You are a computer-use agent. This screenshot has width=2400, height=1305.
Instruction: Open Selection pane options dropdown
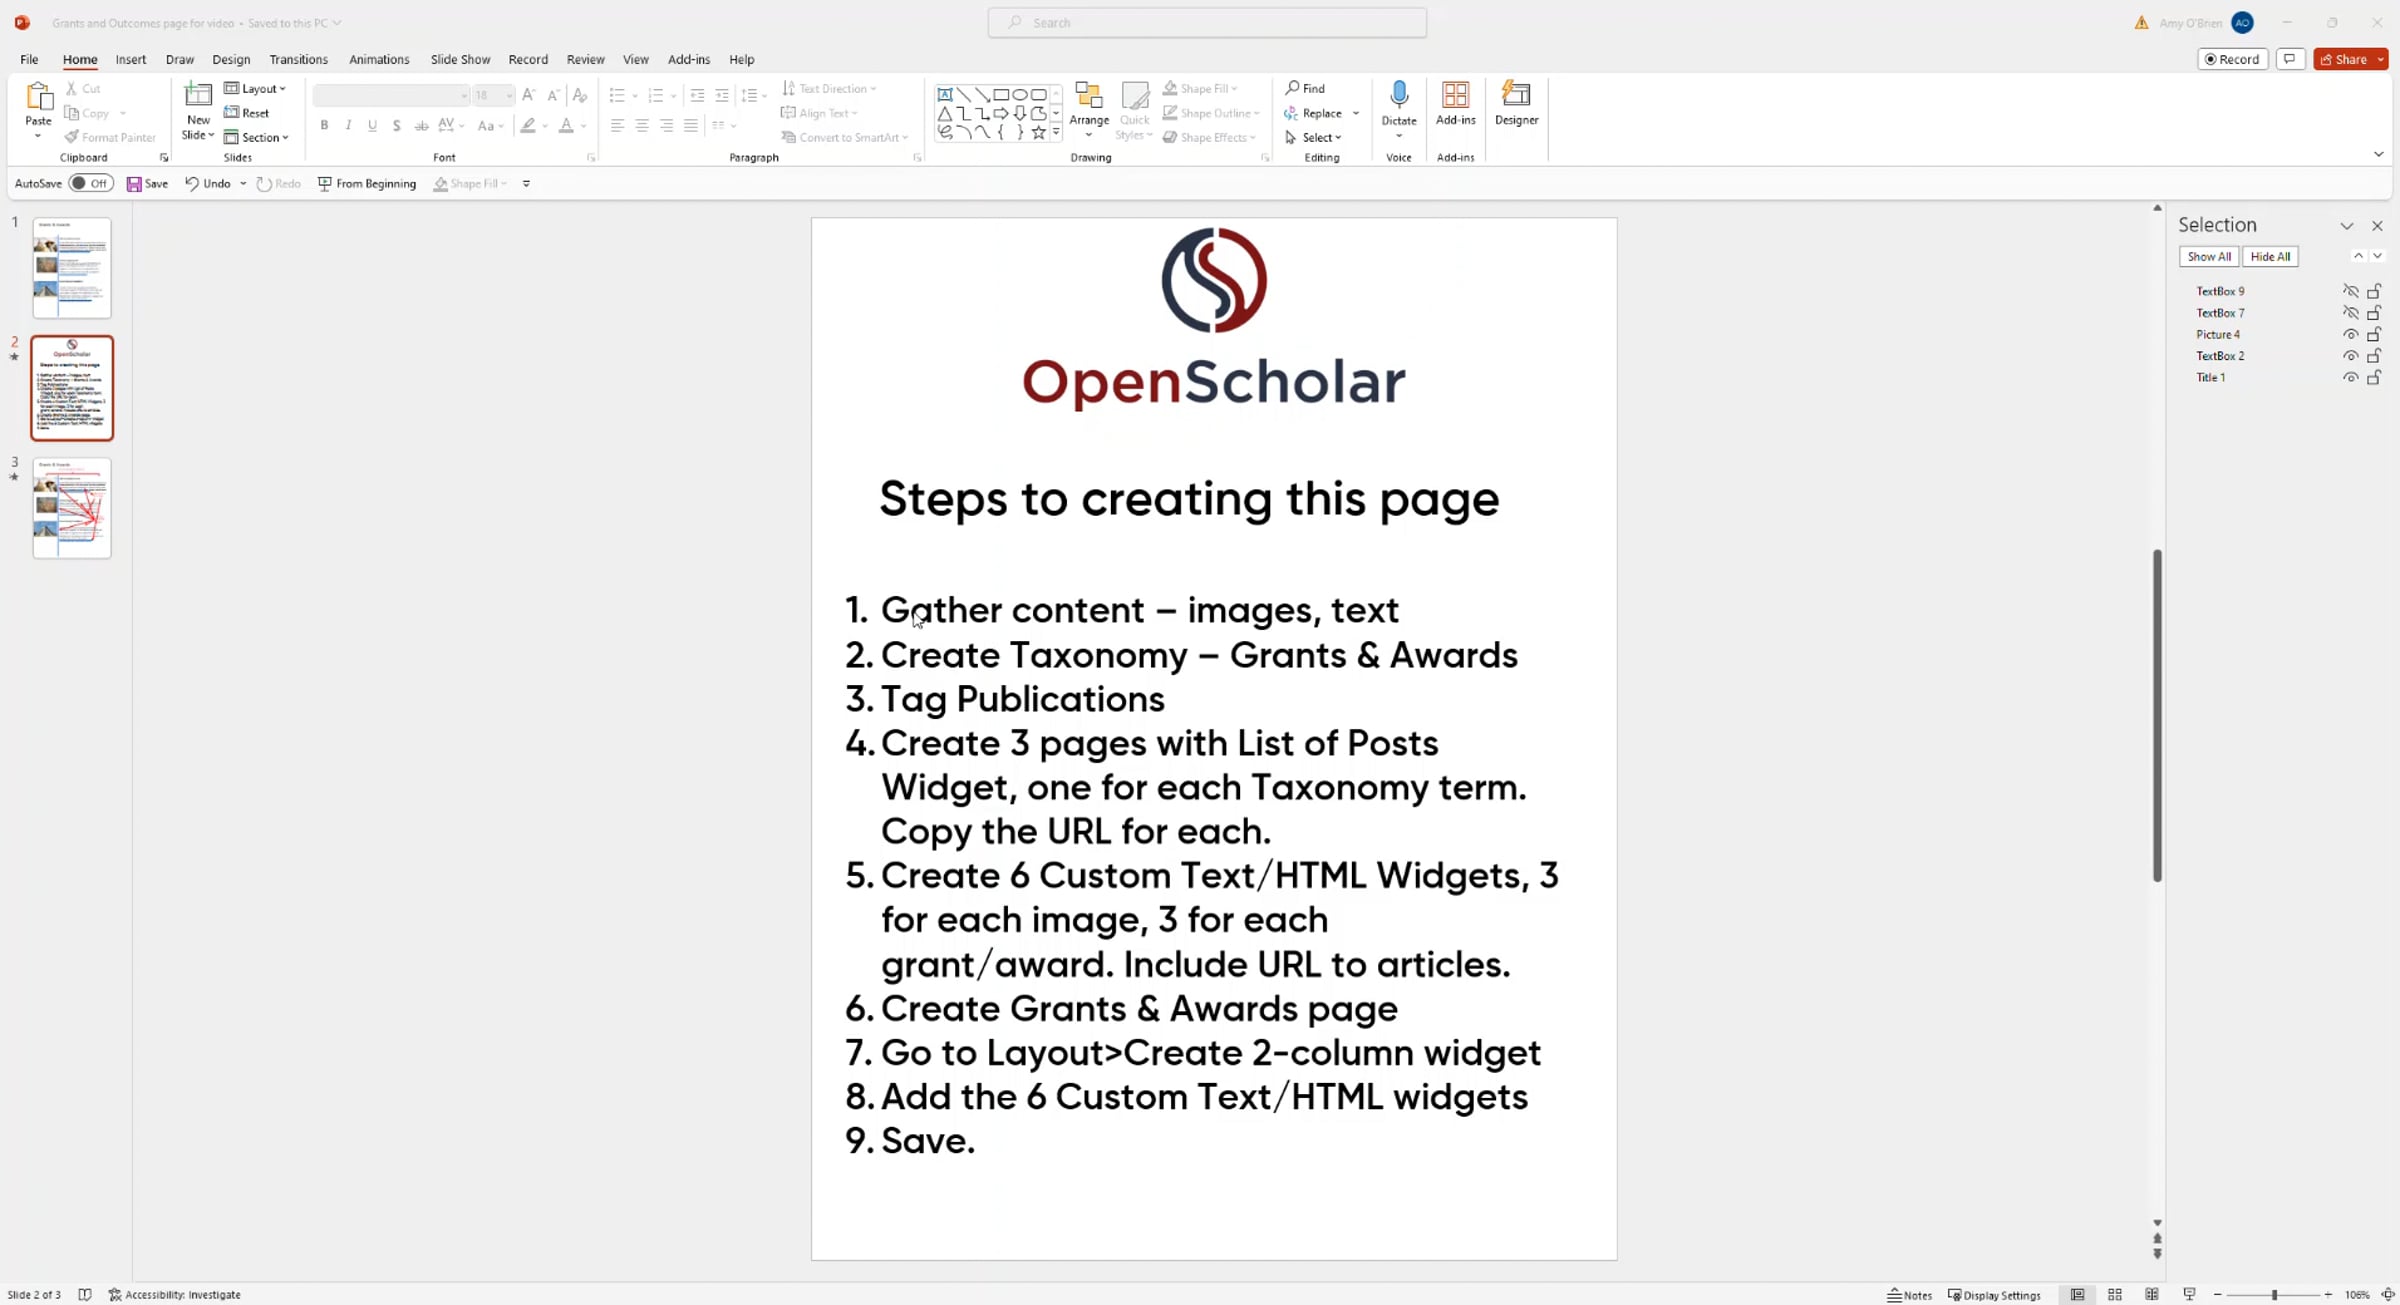(x=2347, y=226)
